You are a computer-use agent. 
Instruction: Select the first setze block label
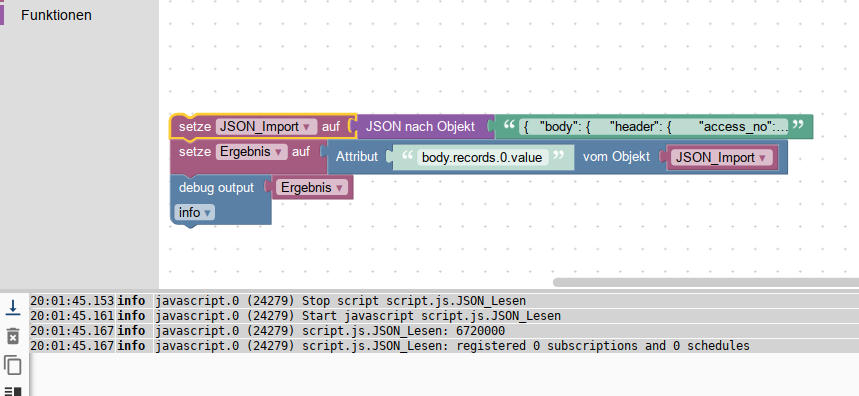(194, 127)
